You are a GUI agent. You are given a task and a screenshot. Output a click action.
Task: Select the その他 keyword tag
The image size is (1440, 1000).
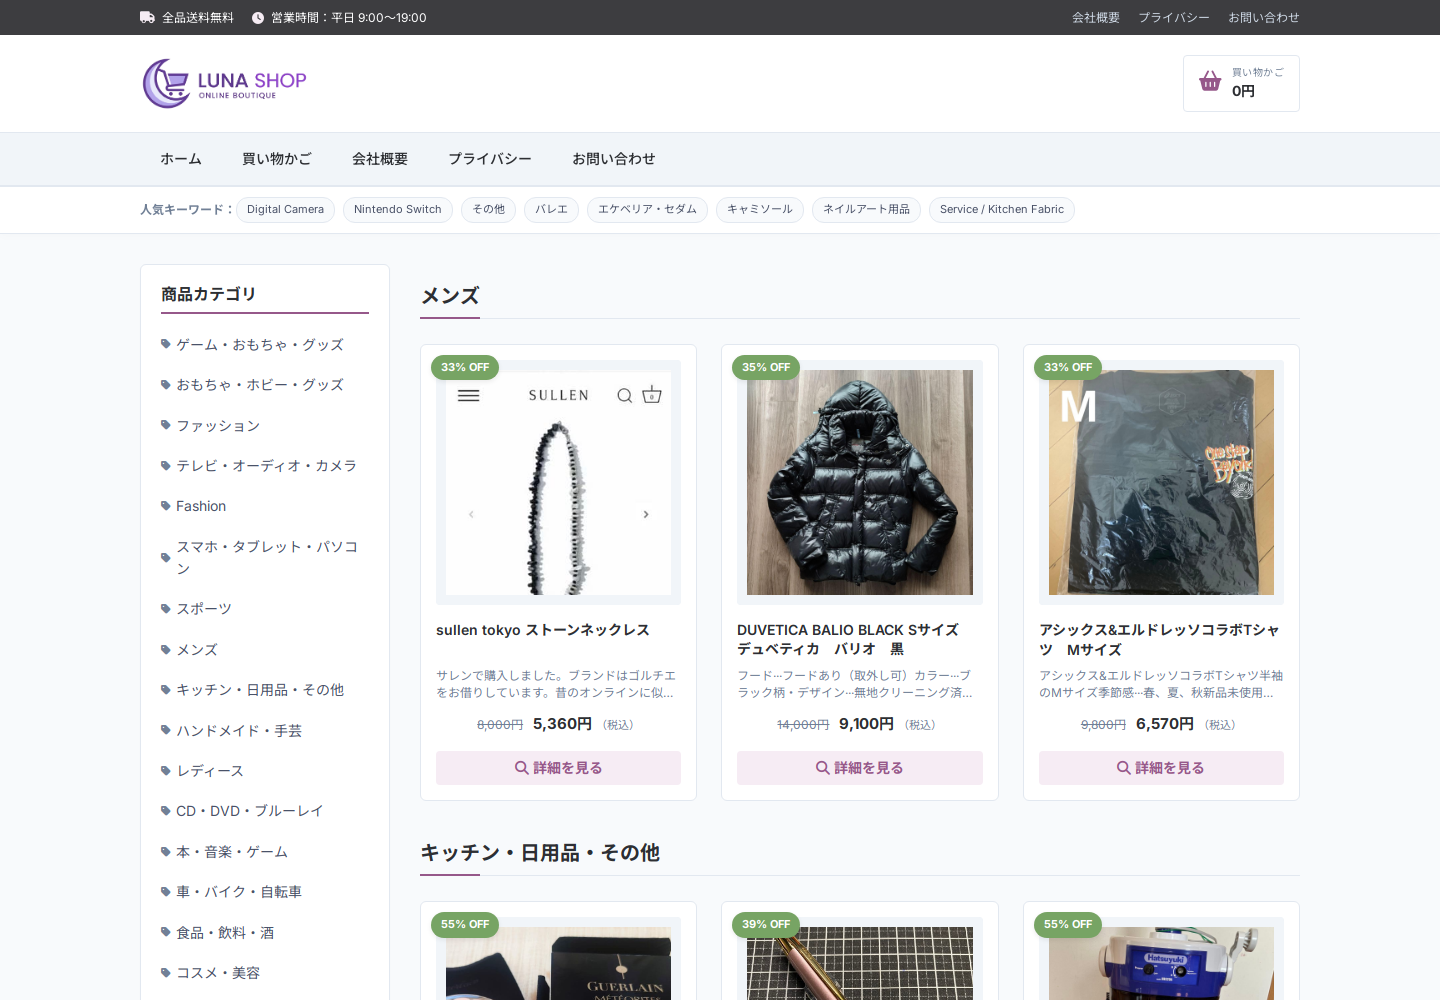[x=489, y=209]
